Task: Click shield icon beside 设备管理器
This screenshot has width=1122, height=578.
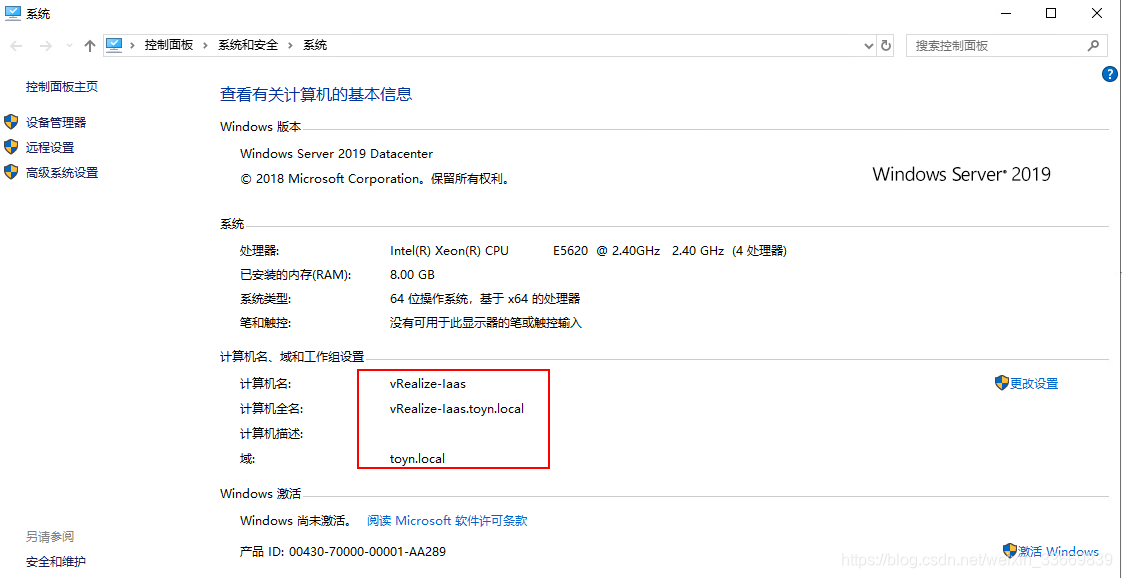Action: (x=11, y=122)
